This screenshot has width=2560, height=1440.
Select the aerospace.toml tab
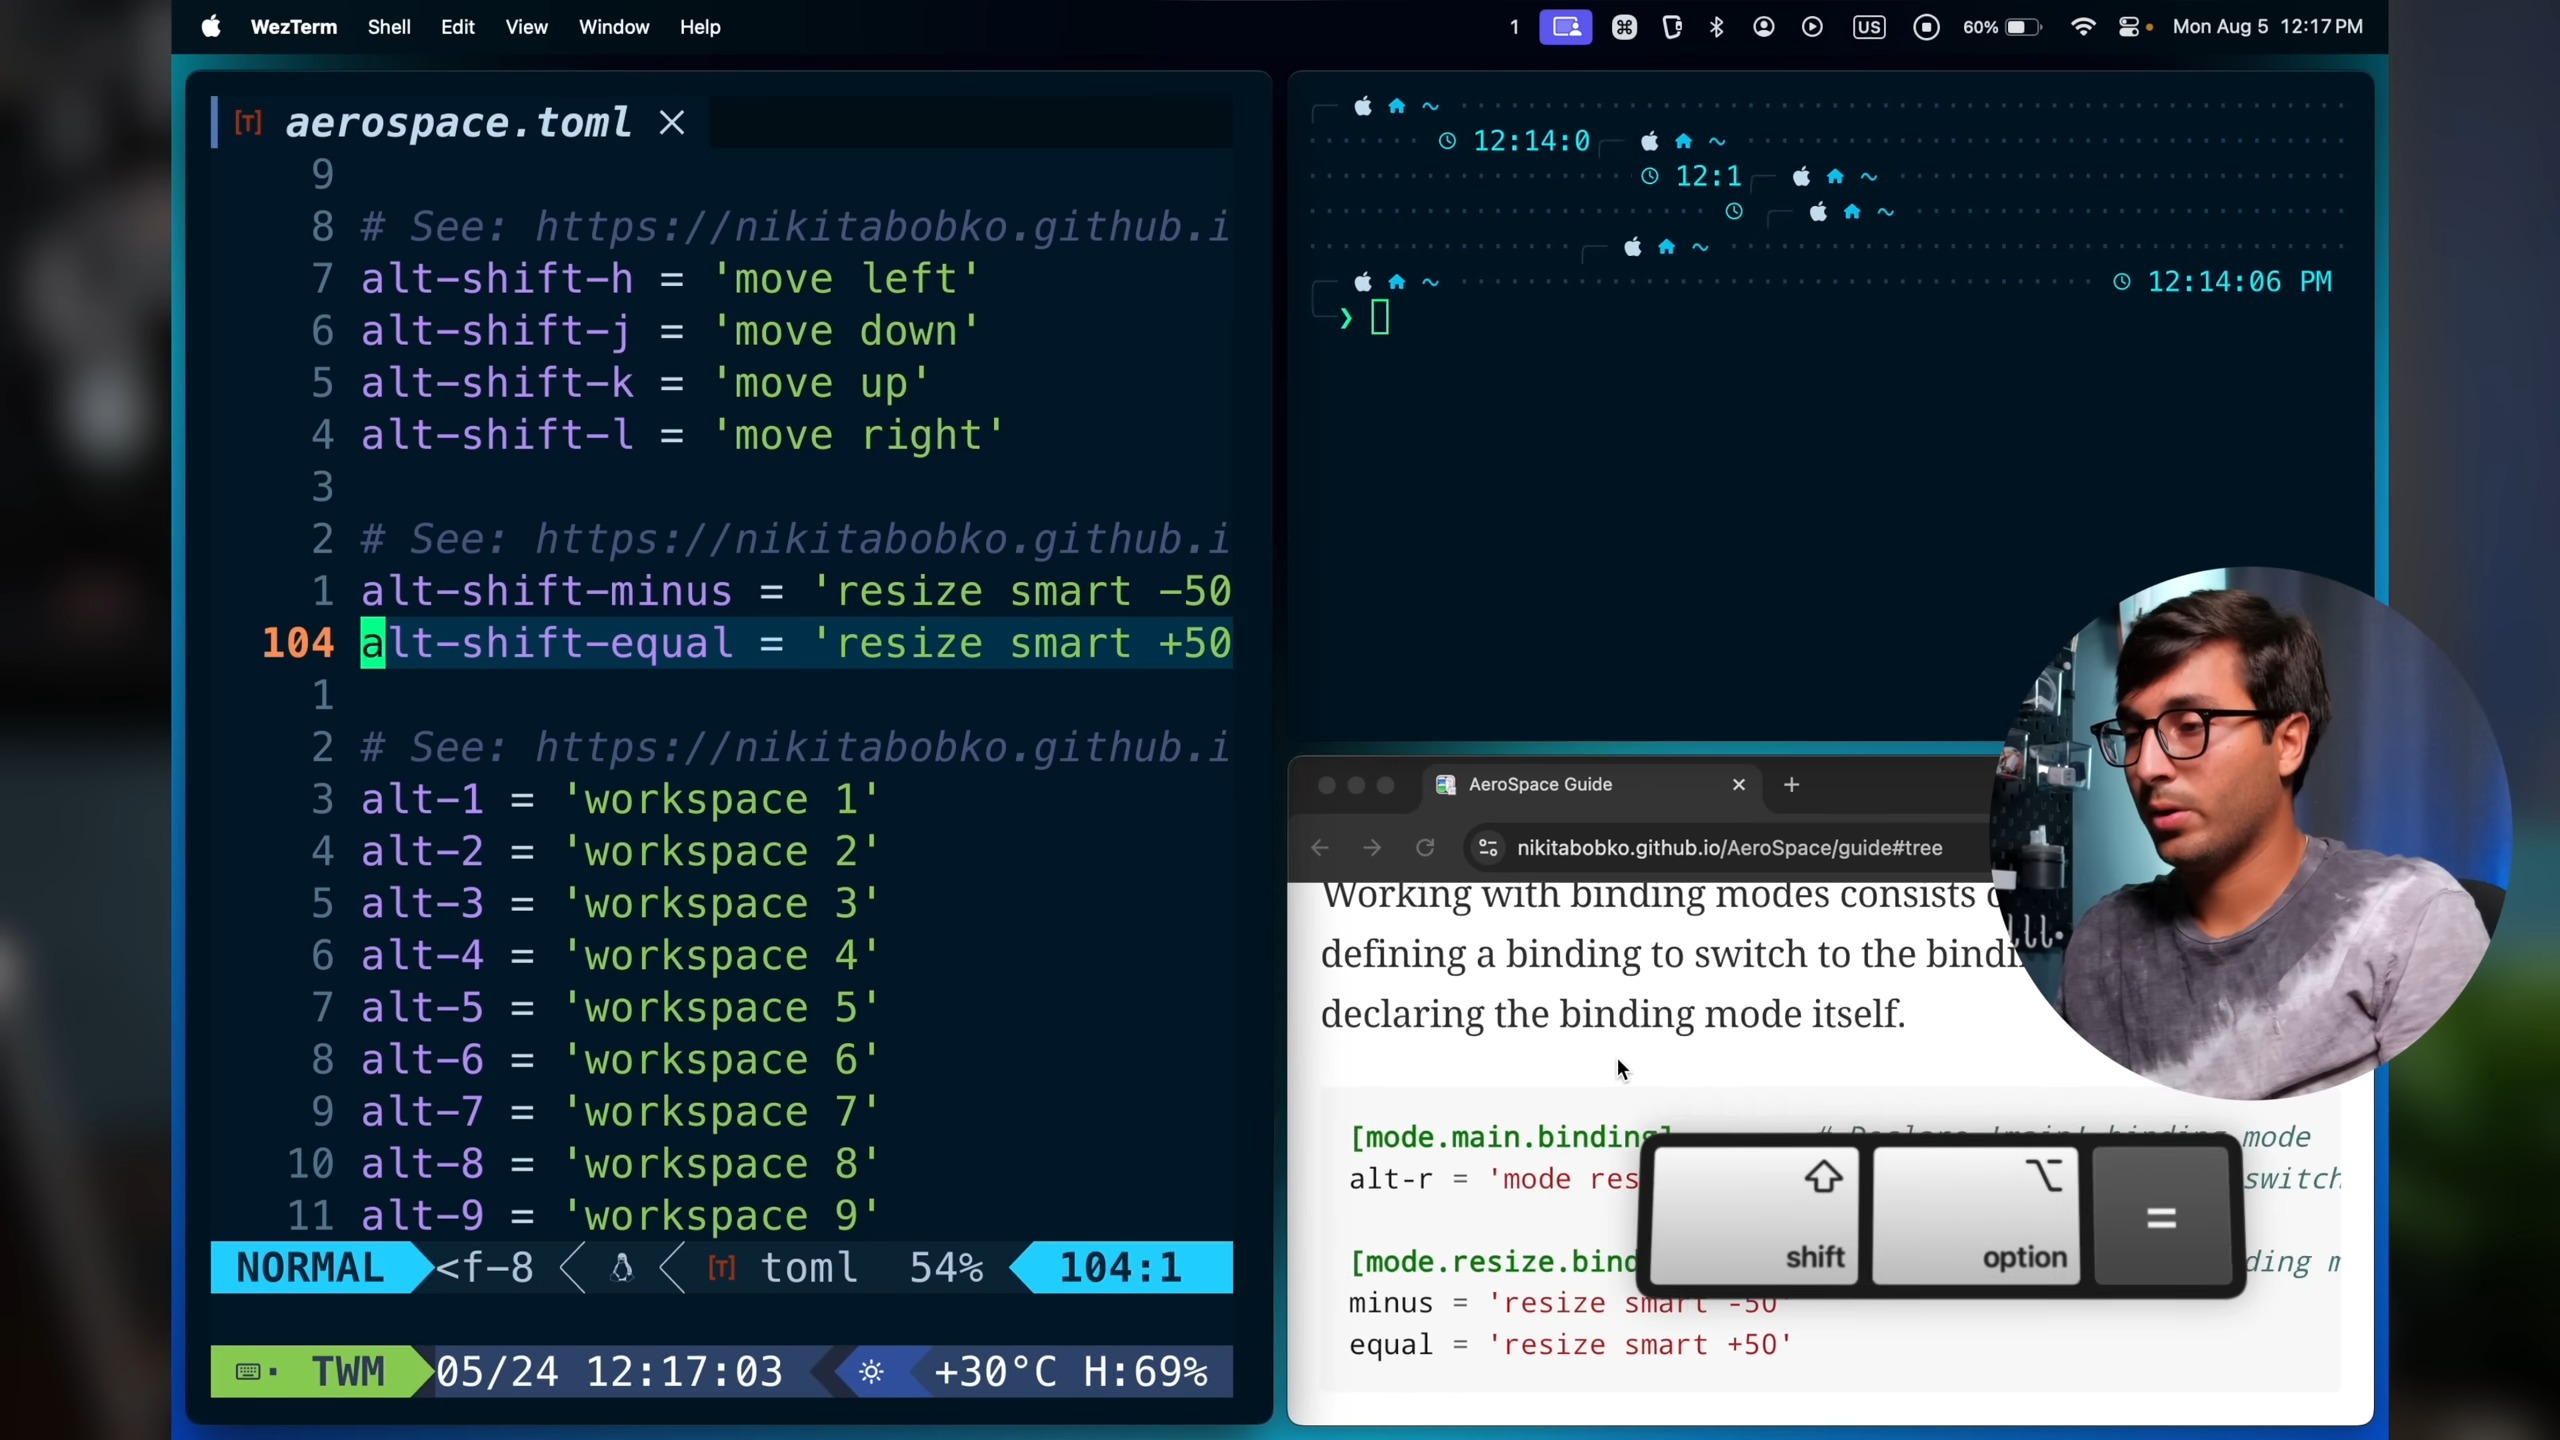(x=457, y=123)
